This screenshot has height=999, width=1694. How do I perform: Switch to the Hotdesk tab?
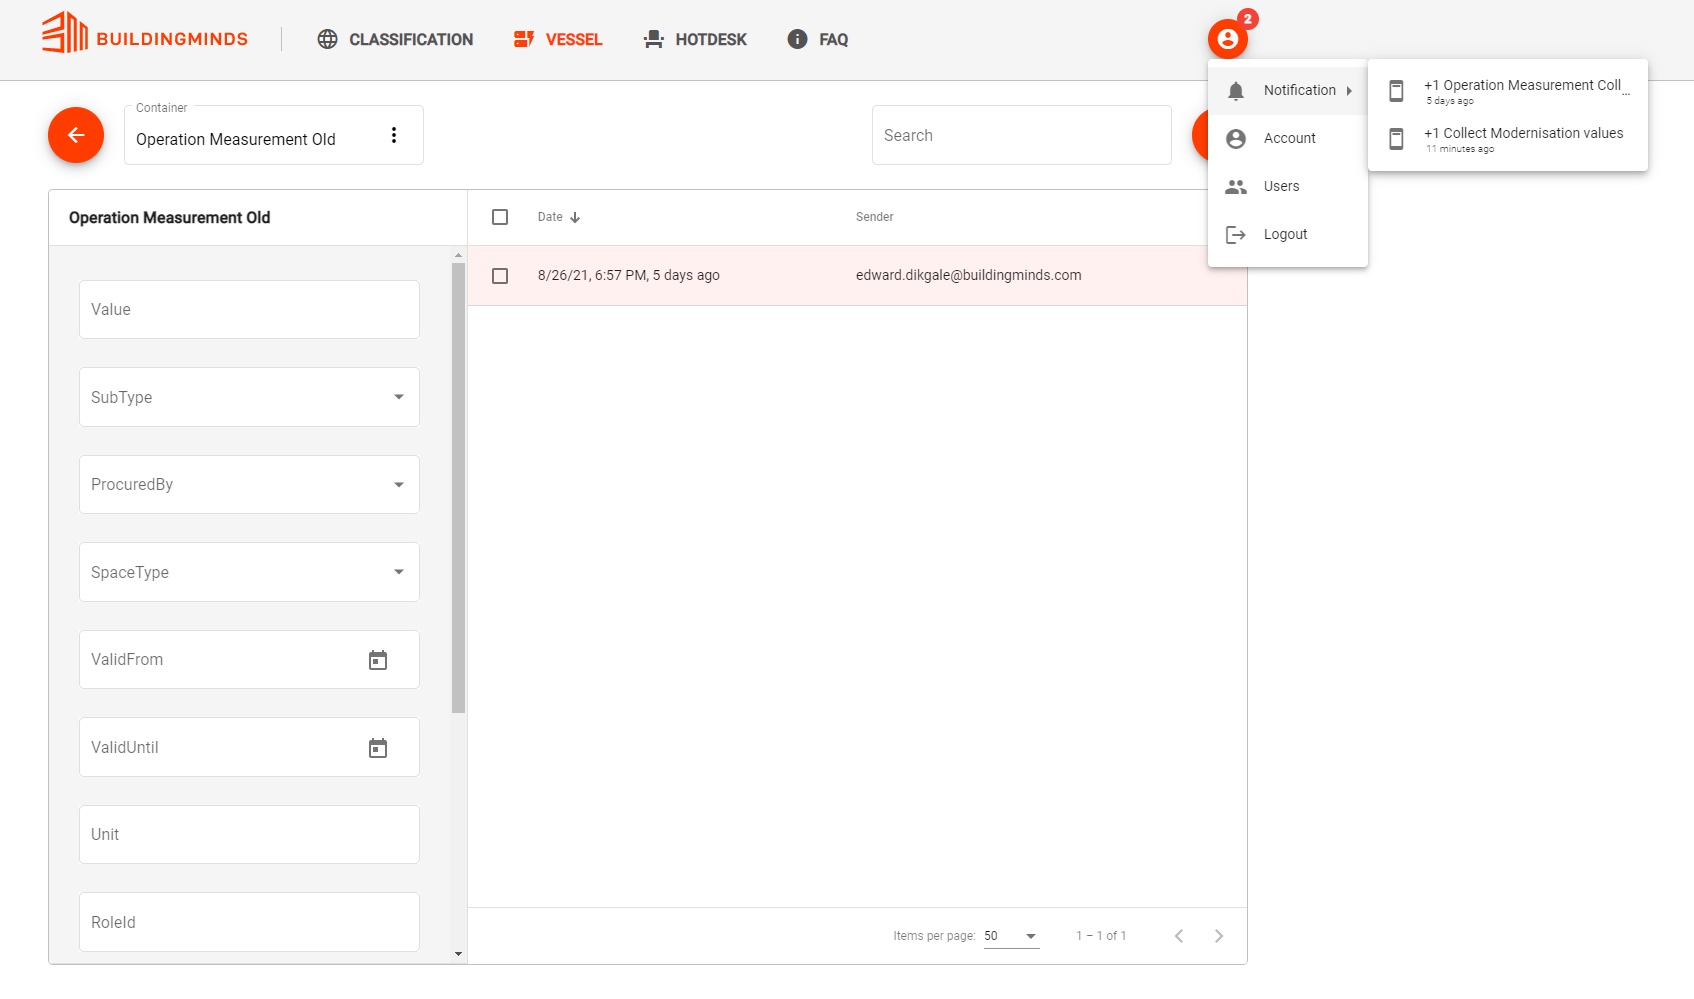(x=695, y=39)
